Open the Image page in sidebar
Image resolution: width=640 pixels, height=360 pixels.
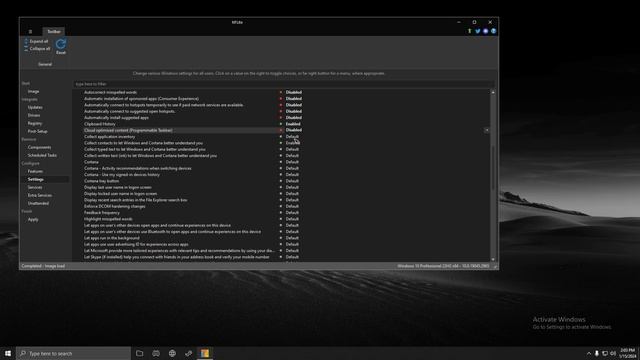(33, 91)
